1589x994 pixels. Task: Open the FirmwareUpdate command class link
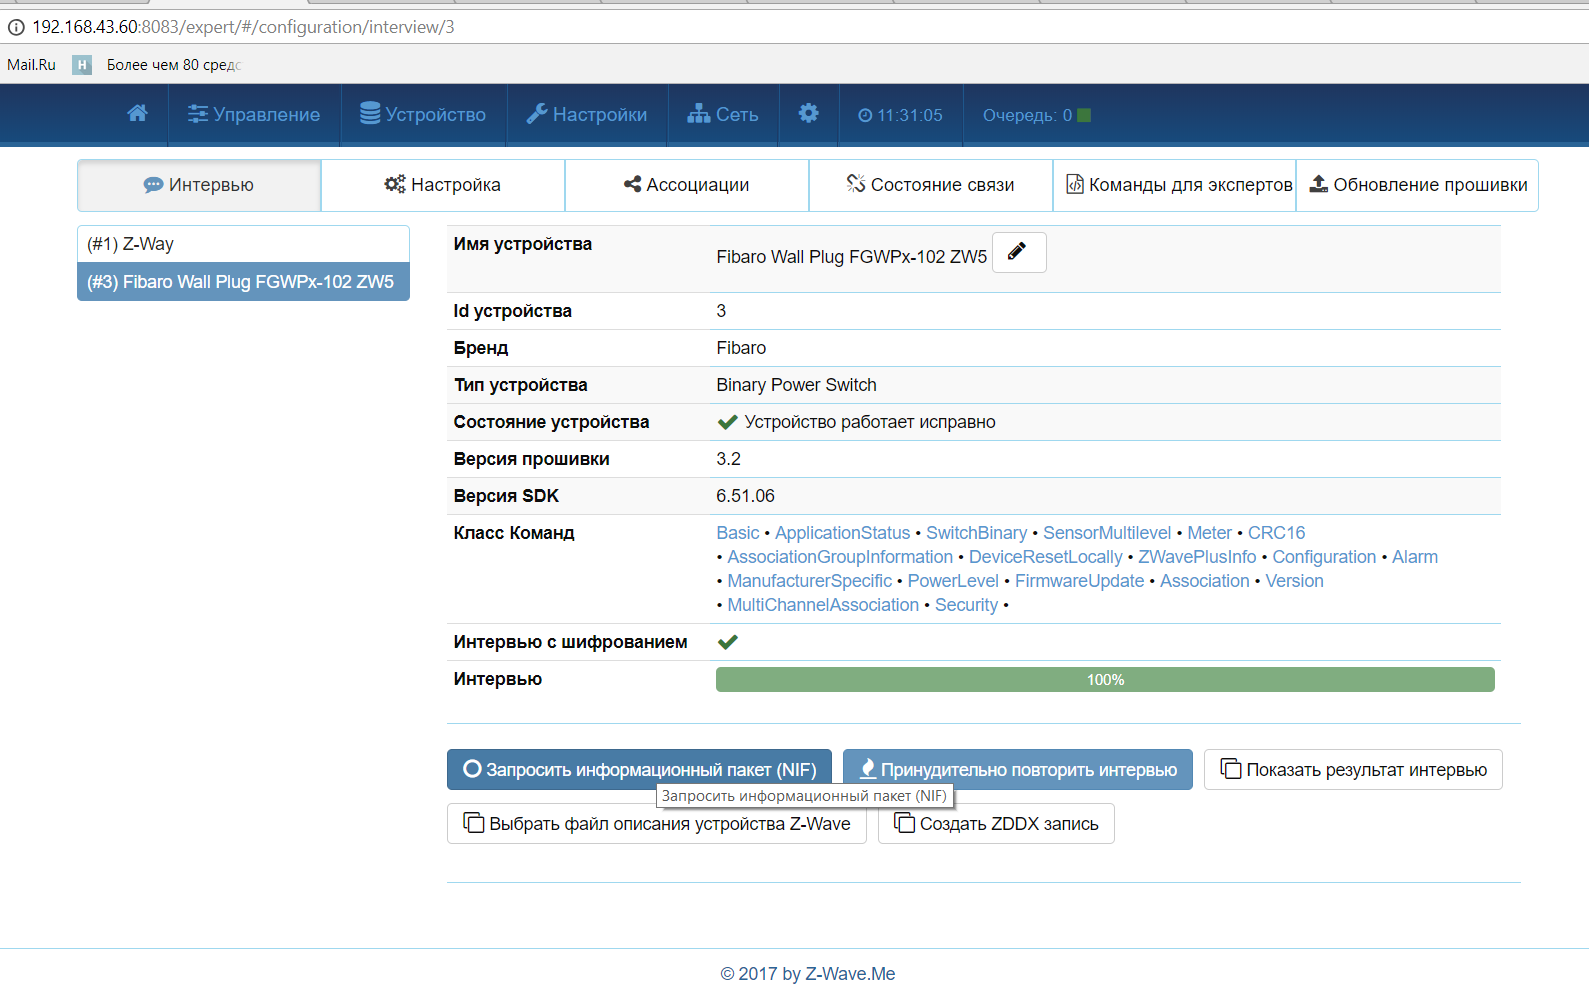(1079, 581)
